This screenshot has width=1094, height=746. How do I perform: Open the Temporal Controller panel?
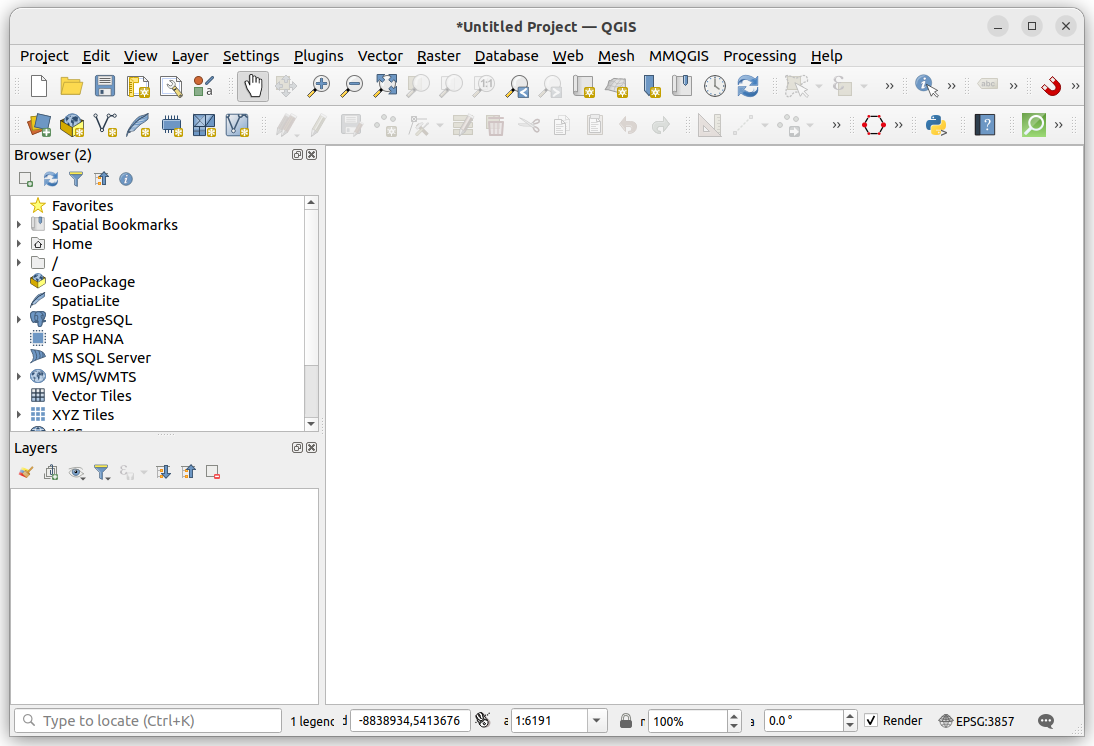[x=715, y=86]
